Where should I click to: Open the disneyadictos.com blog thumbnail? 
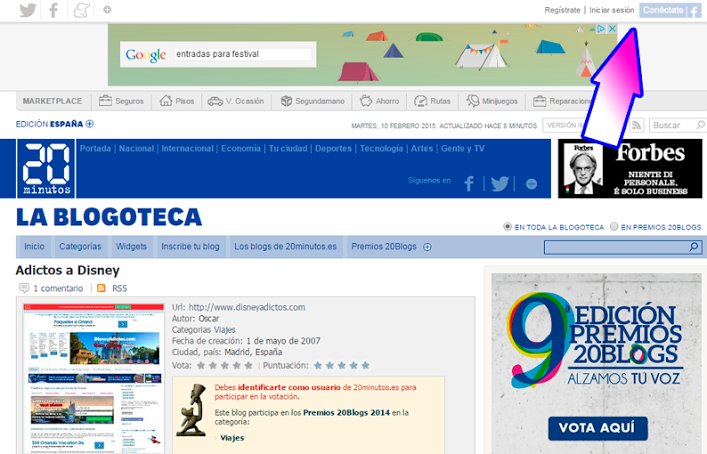tap(93, 379)
